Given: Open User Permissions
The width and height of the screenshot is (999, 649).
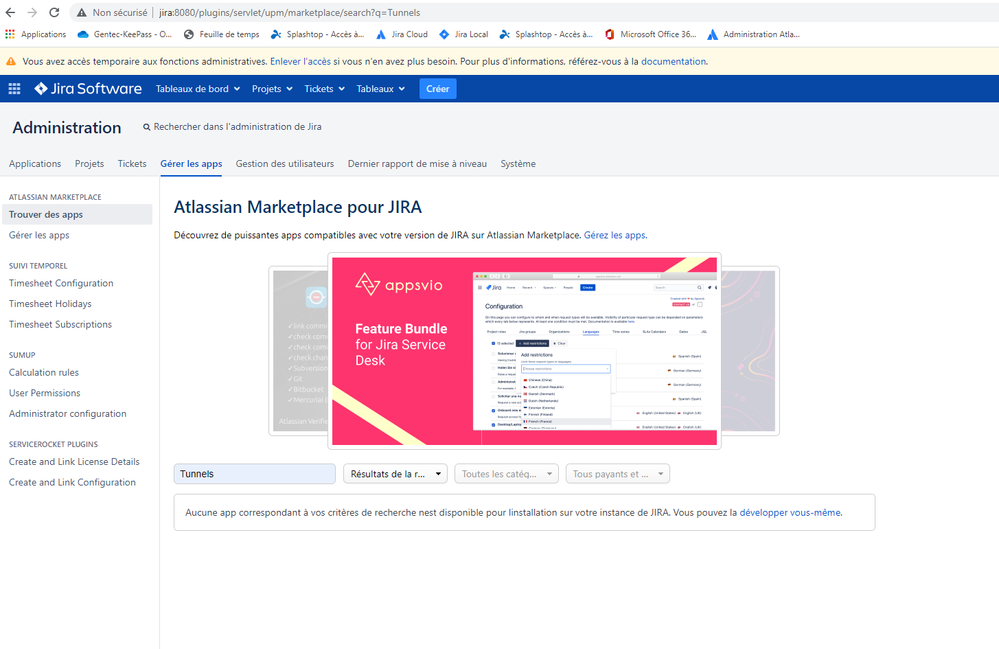Looking at the screenshot, I should [45, 393].
